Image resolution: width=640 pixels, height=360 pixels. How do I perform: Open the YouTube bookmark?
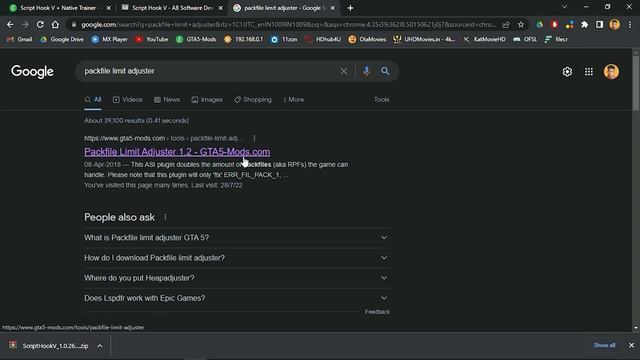pos(152,39)
